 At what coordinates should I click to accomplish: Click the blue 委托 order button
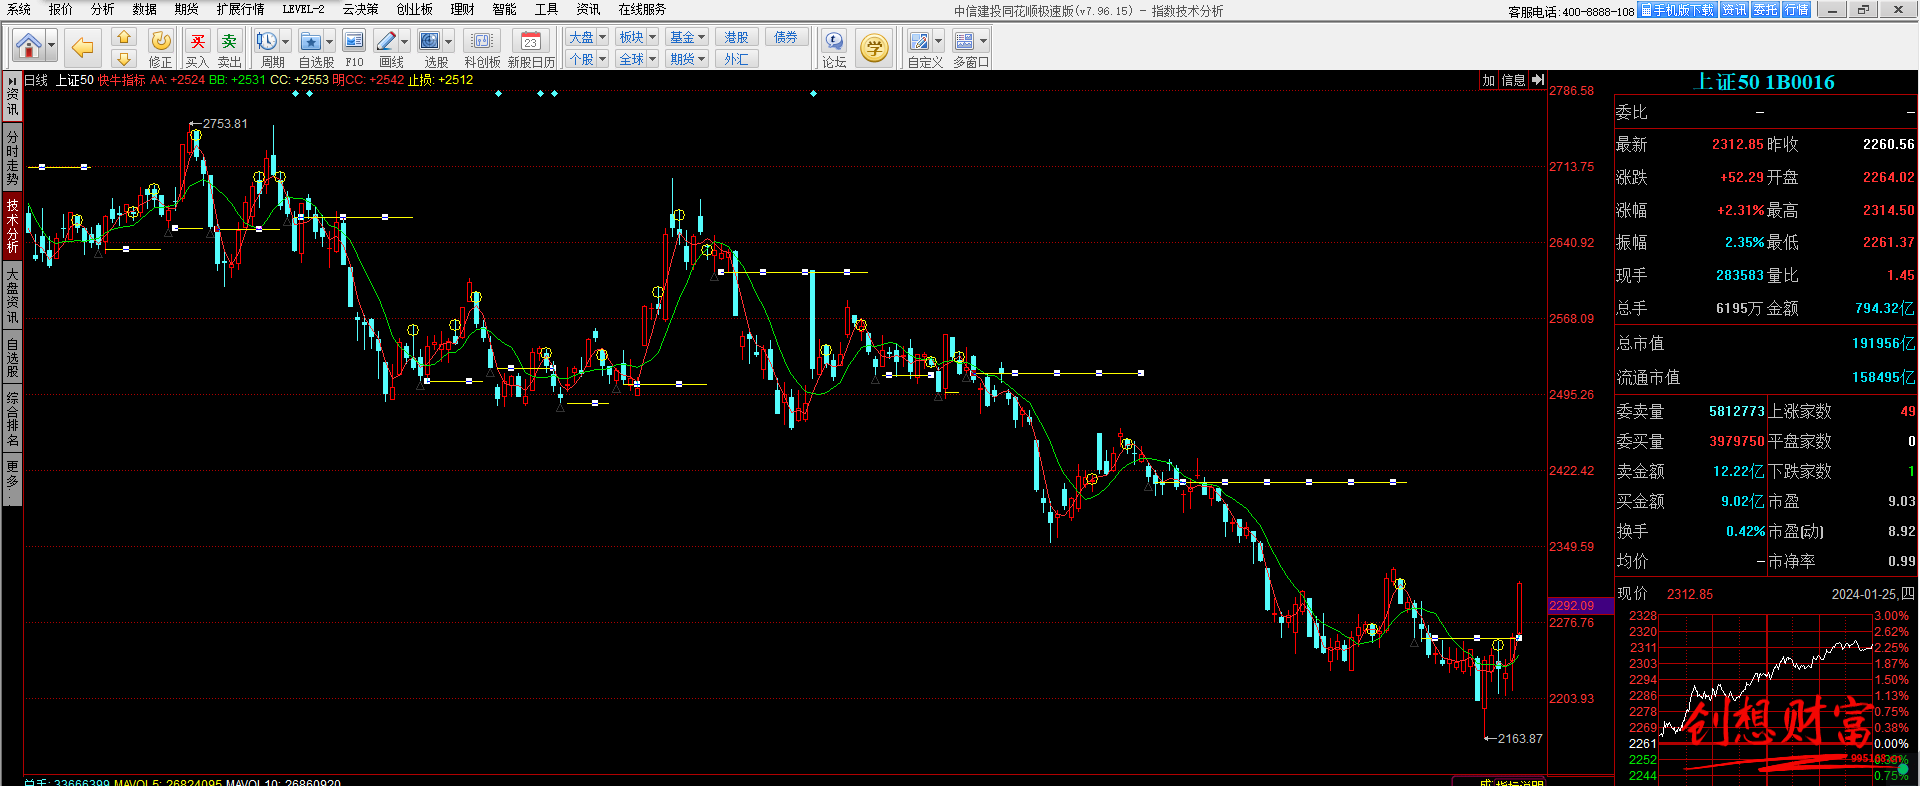[x=1765, y=10]
